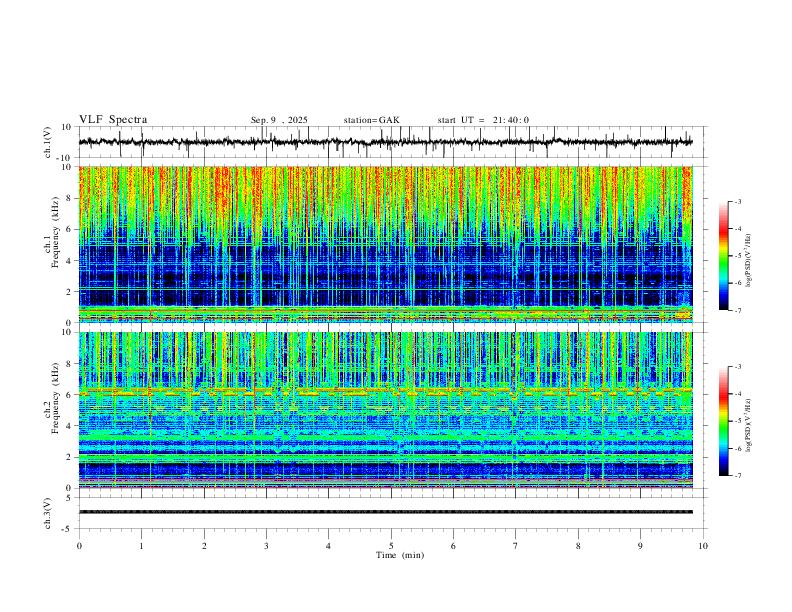This screenshot has height=612, width=792.
Task: Click time-axis tick label "5"
Action: tap(391, 546)
